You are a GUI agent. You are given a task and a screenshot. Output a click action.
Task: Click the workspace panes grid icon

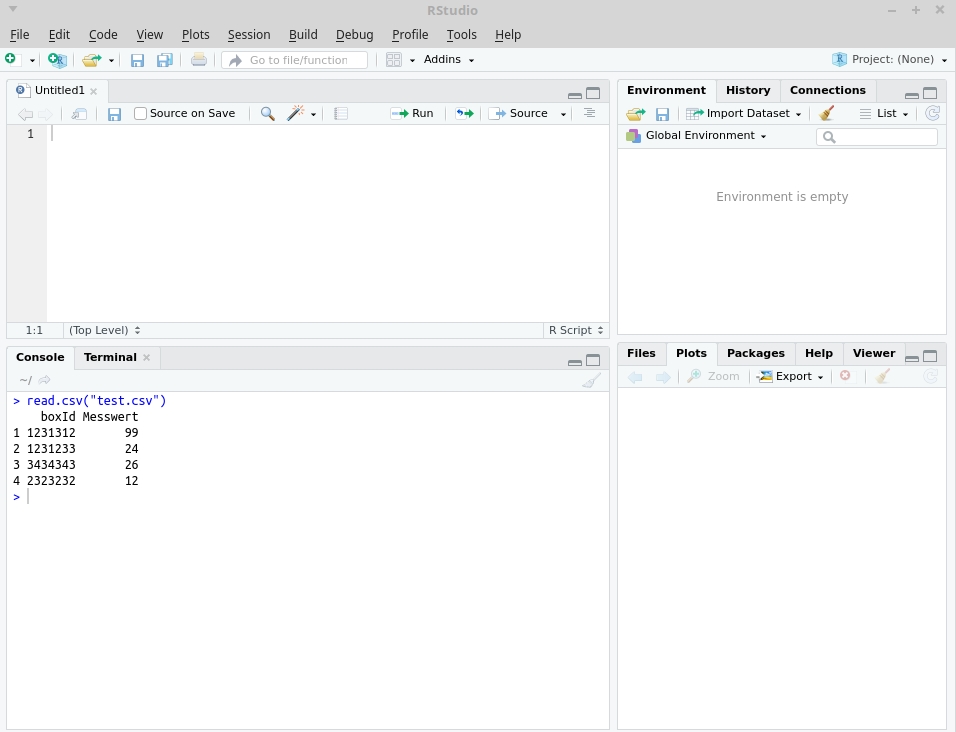[x=394, y=60]
